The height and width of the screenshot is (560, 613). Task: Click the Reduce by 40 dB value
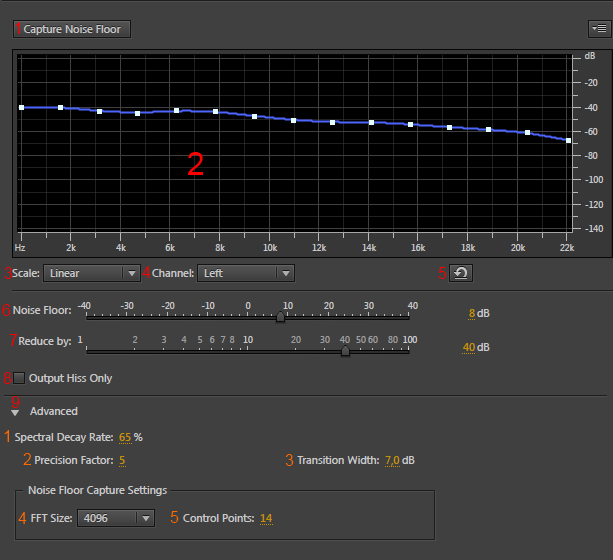tap(468, 348)
